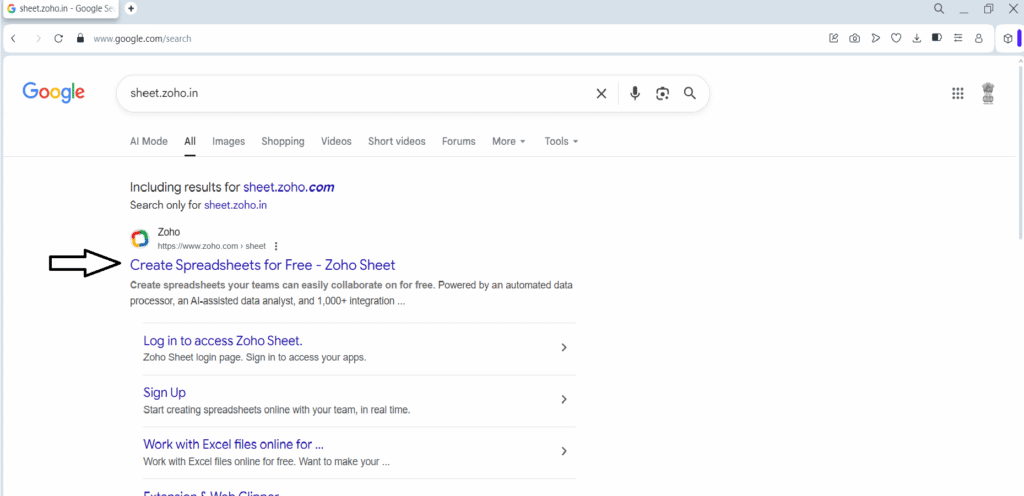Expand the Tools dropdown

click(x=562, y=141)
